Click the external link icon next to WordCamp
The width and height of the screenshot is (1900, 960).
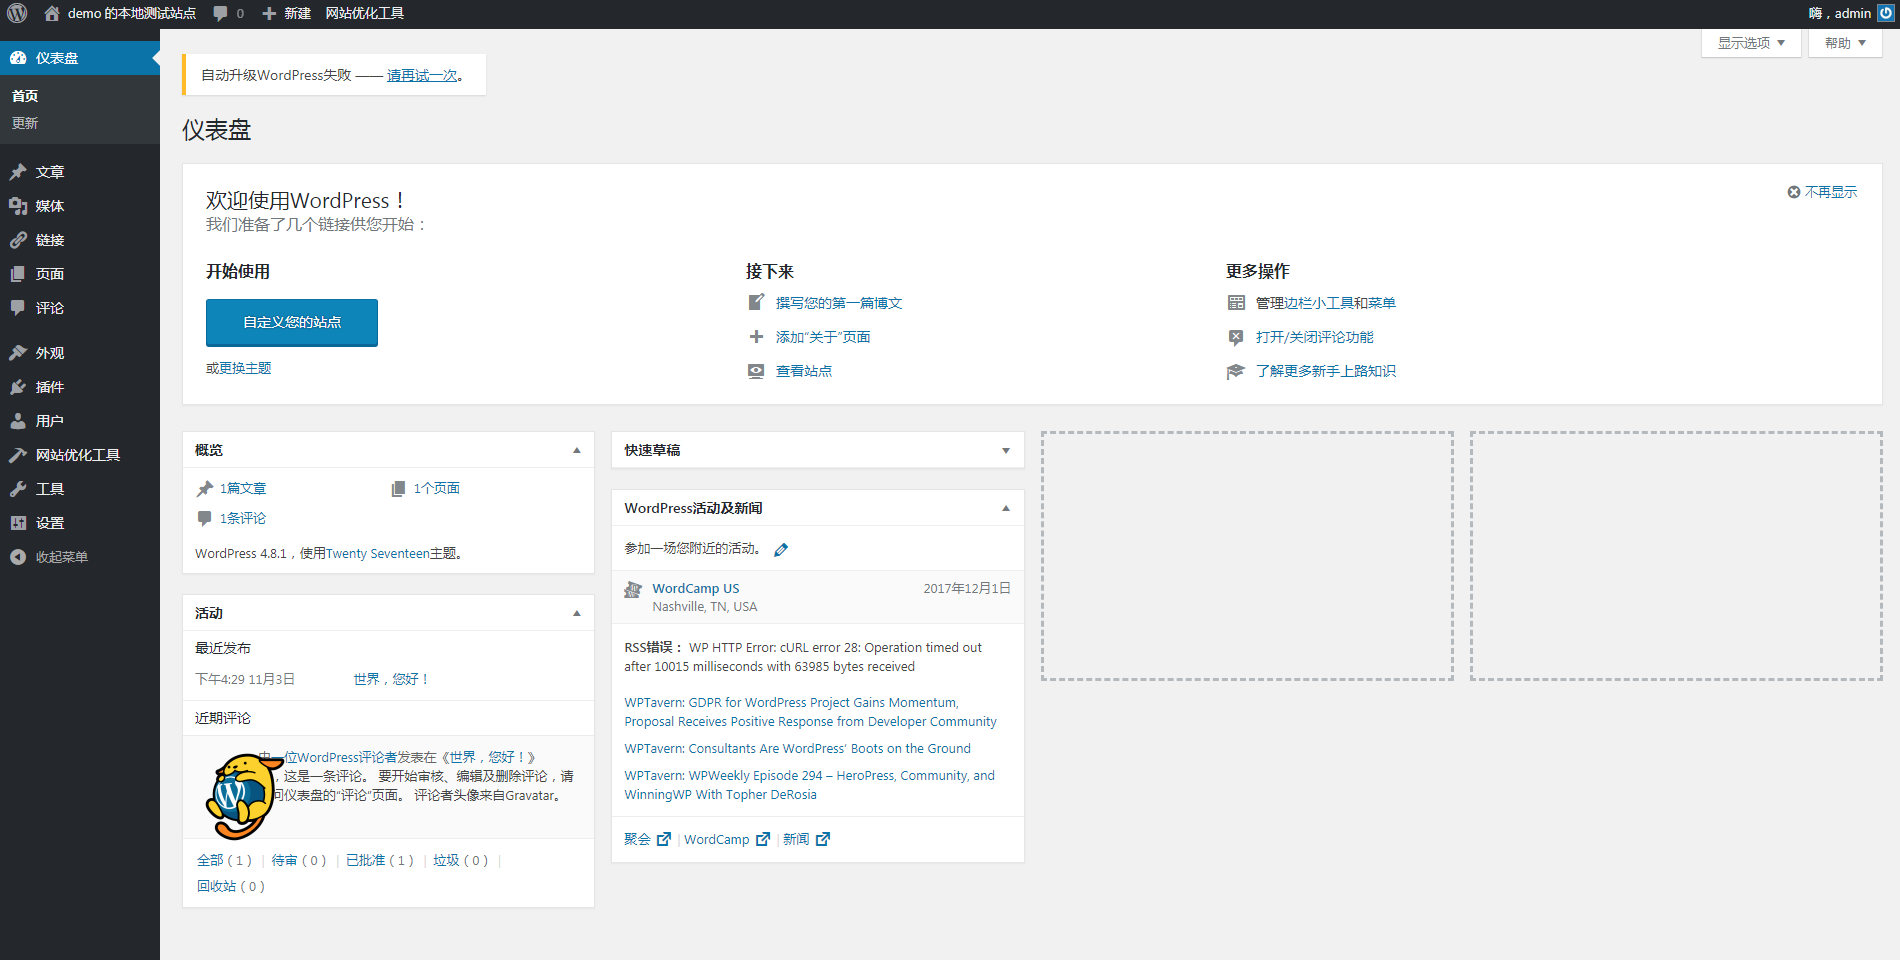(763, 839)
